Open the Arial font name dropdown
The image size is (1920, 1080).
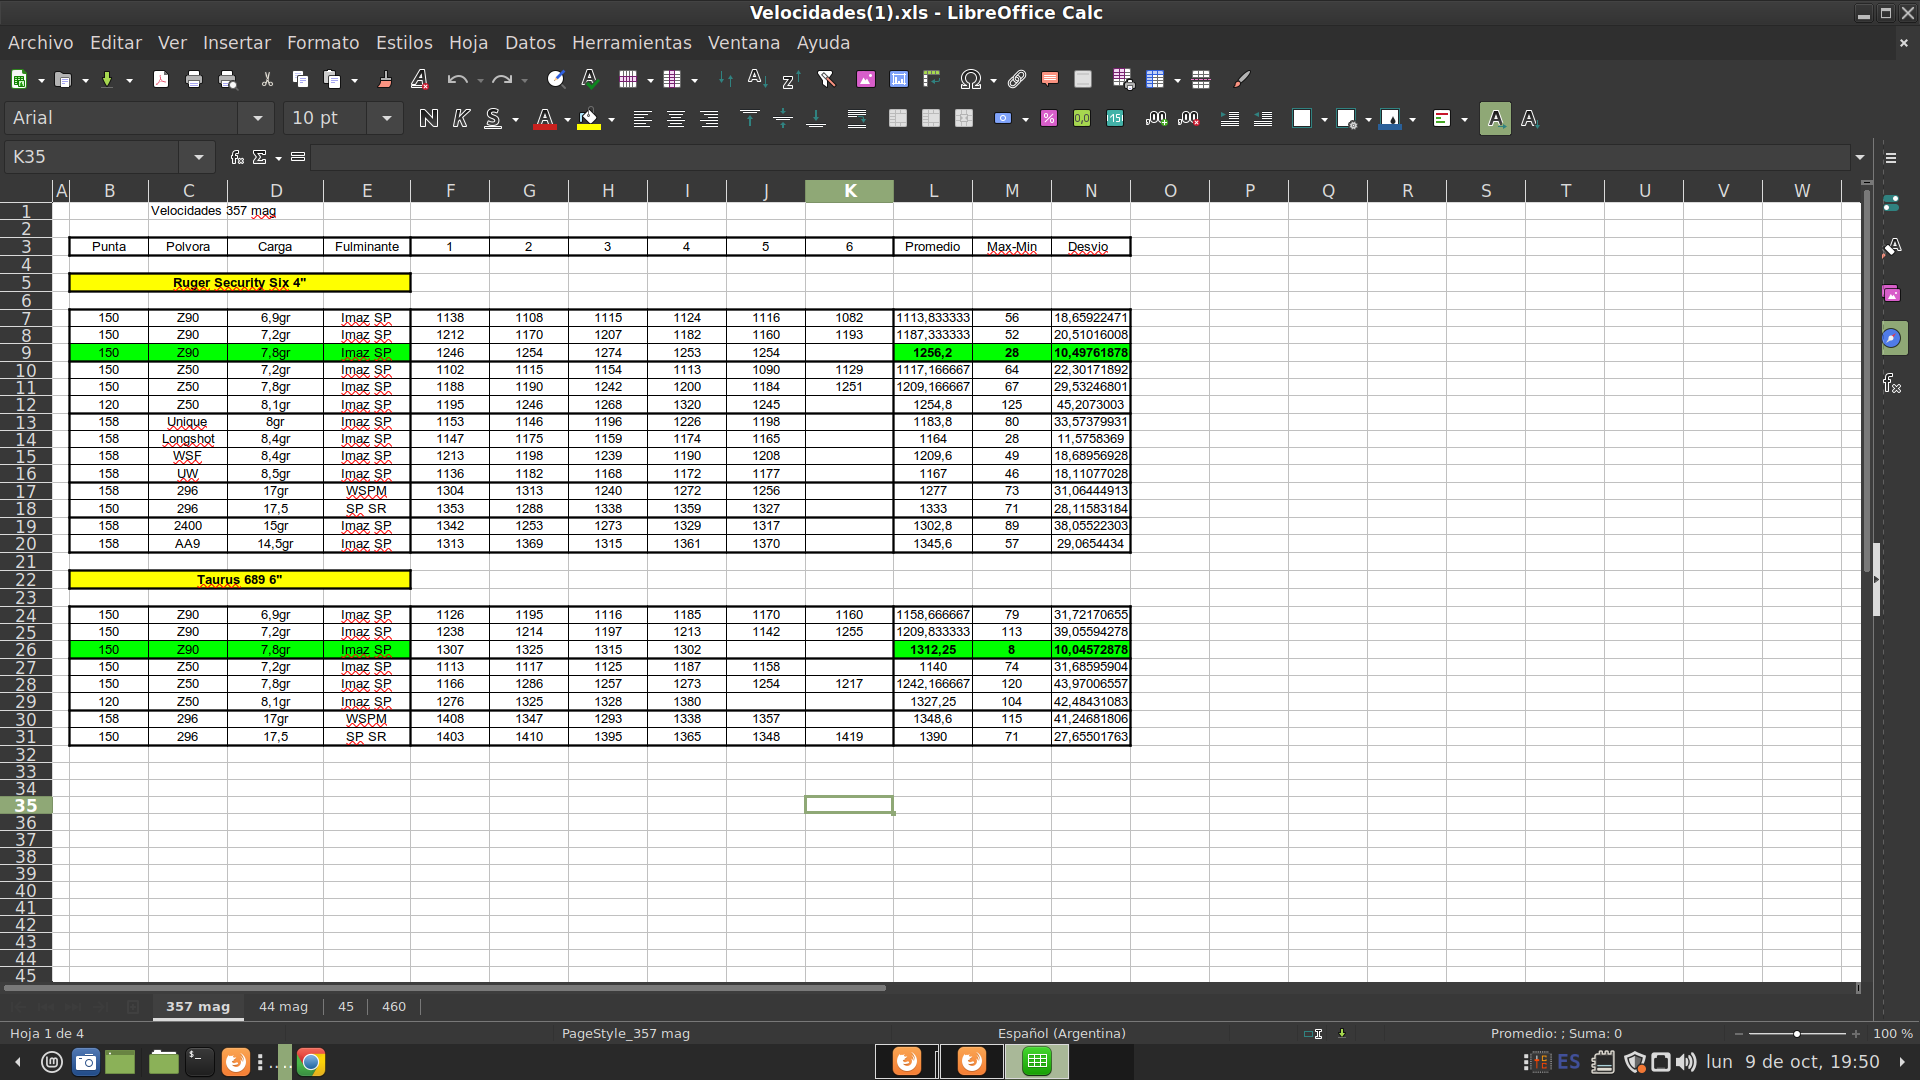[257, 119]
